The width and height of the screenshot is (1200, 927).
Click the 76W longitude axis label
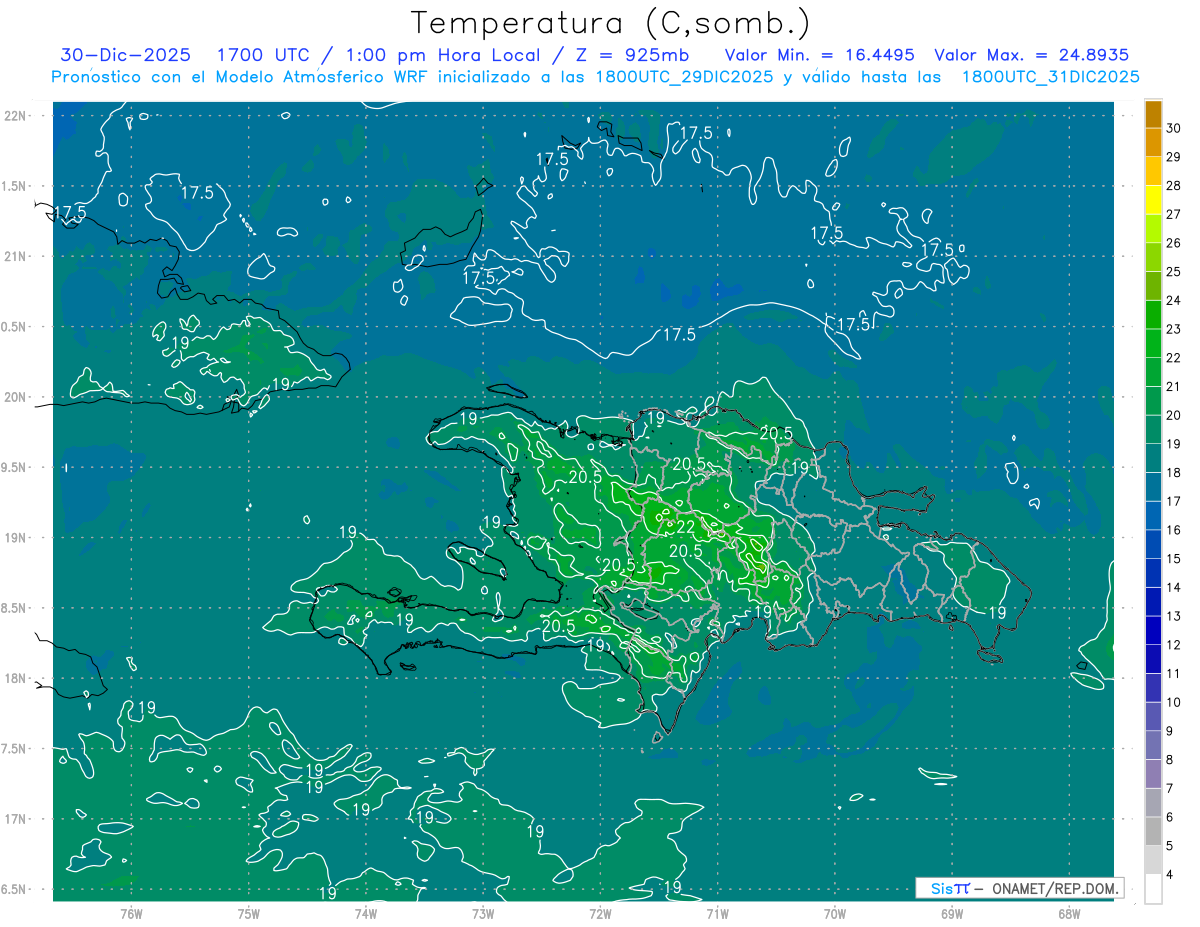point(131,913)
